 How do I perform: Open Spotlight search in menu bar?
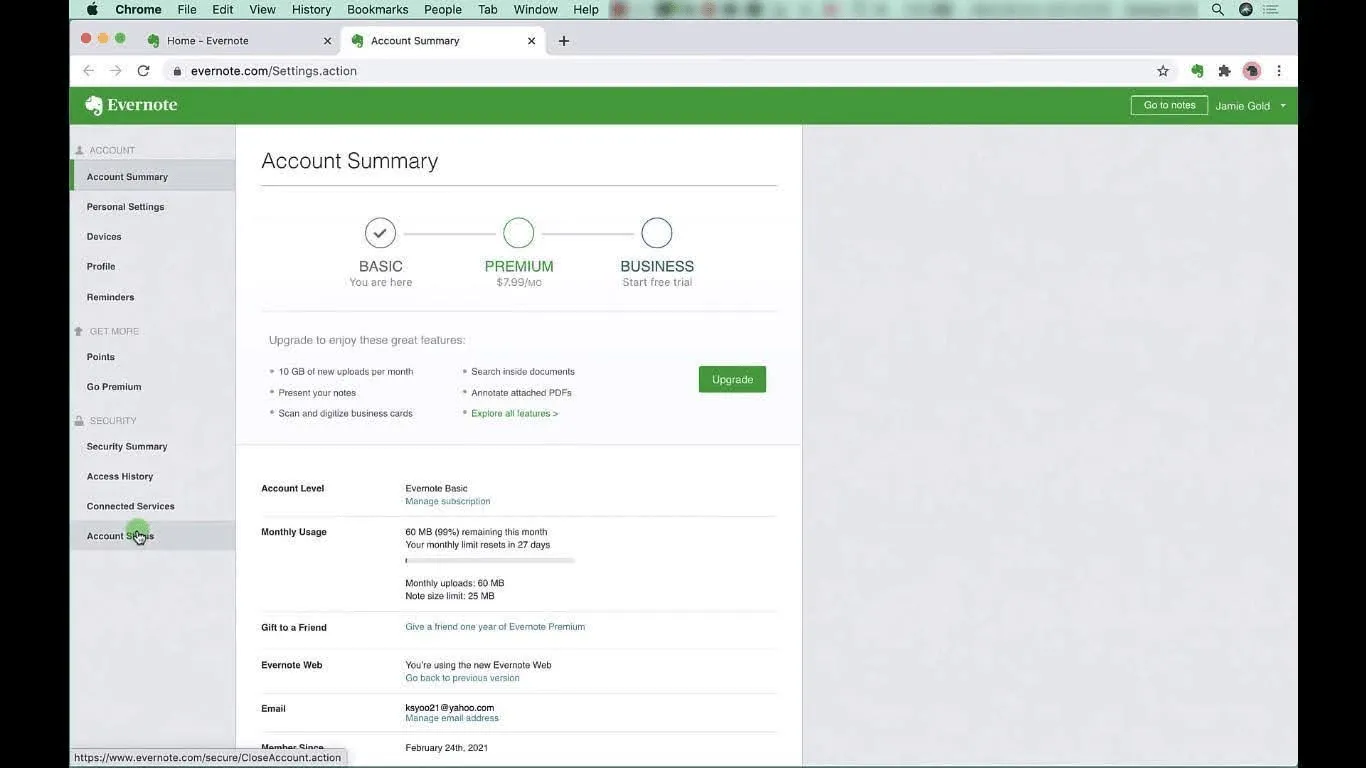(x=1217, y=9)
